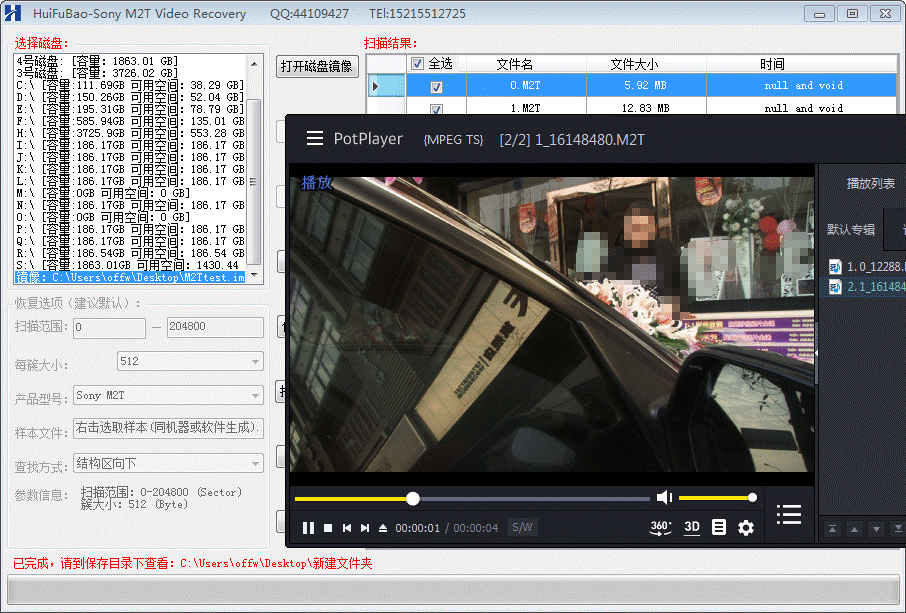Open the PotPlayer hamburger main menu

click(x=314, y=139)
